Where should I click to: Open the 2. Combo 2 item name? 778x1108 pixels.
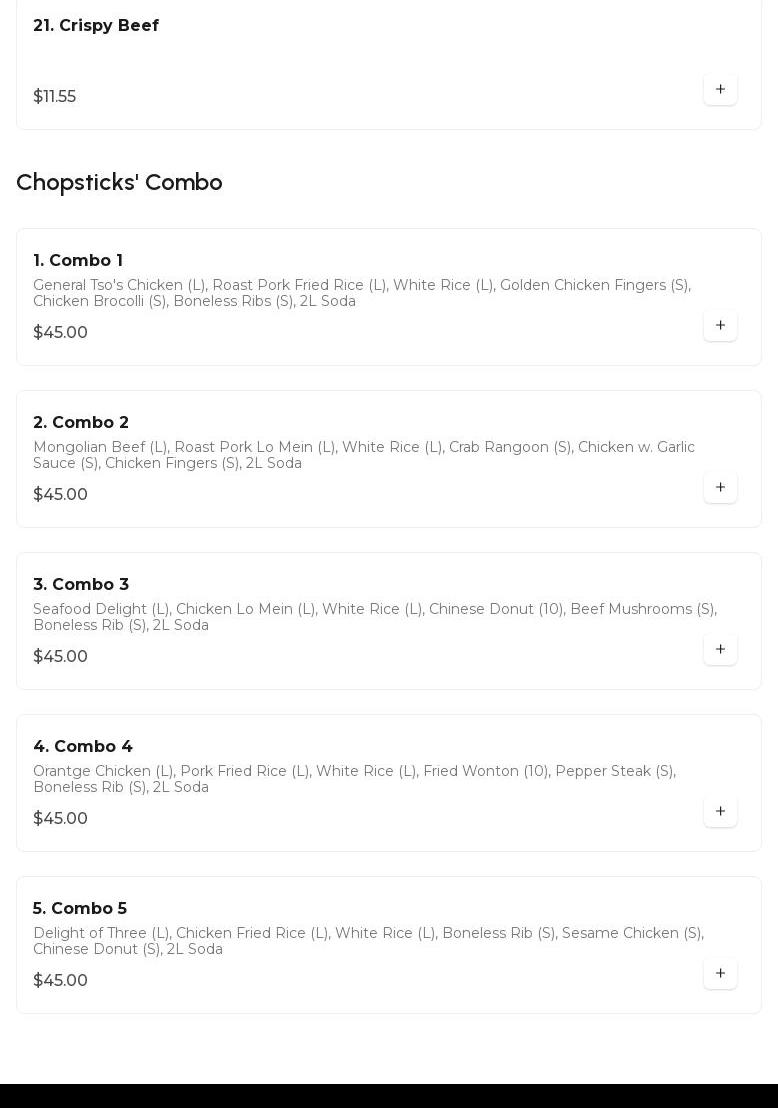click(81, 423)
